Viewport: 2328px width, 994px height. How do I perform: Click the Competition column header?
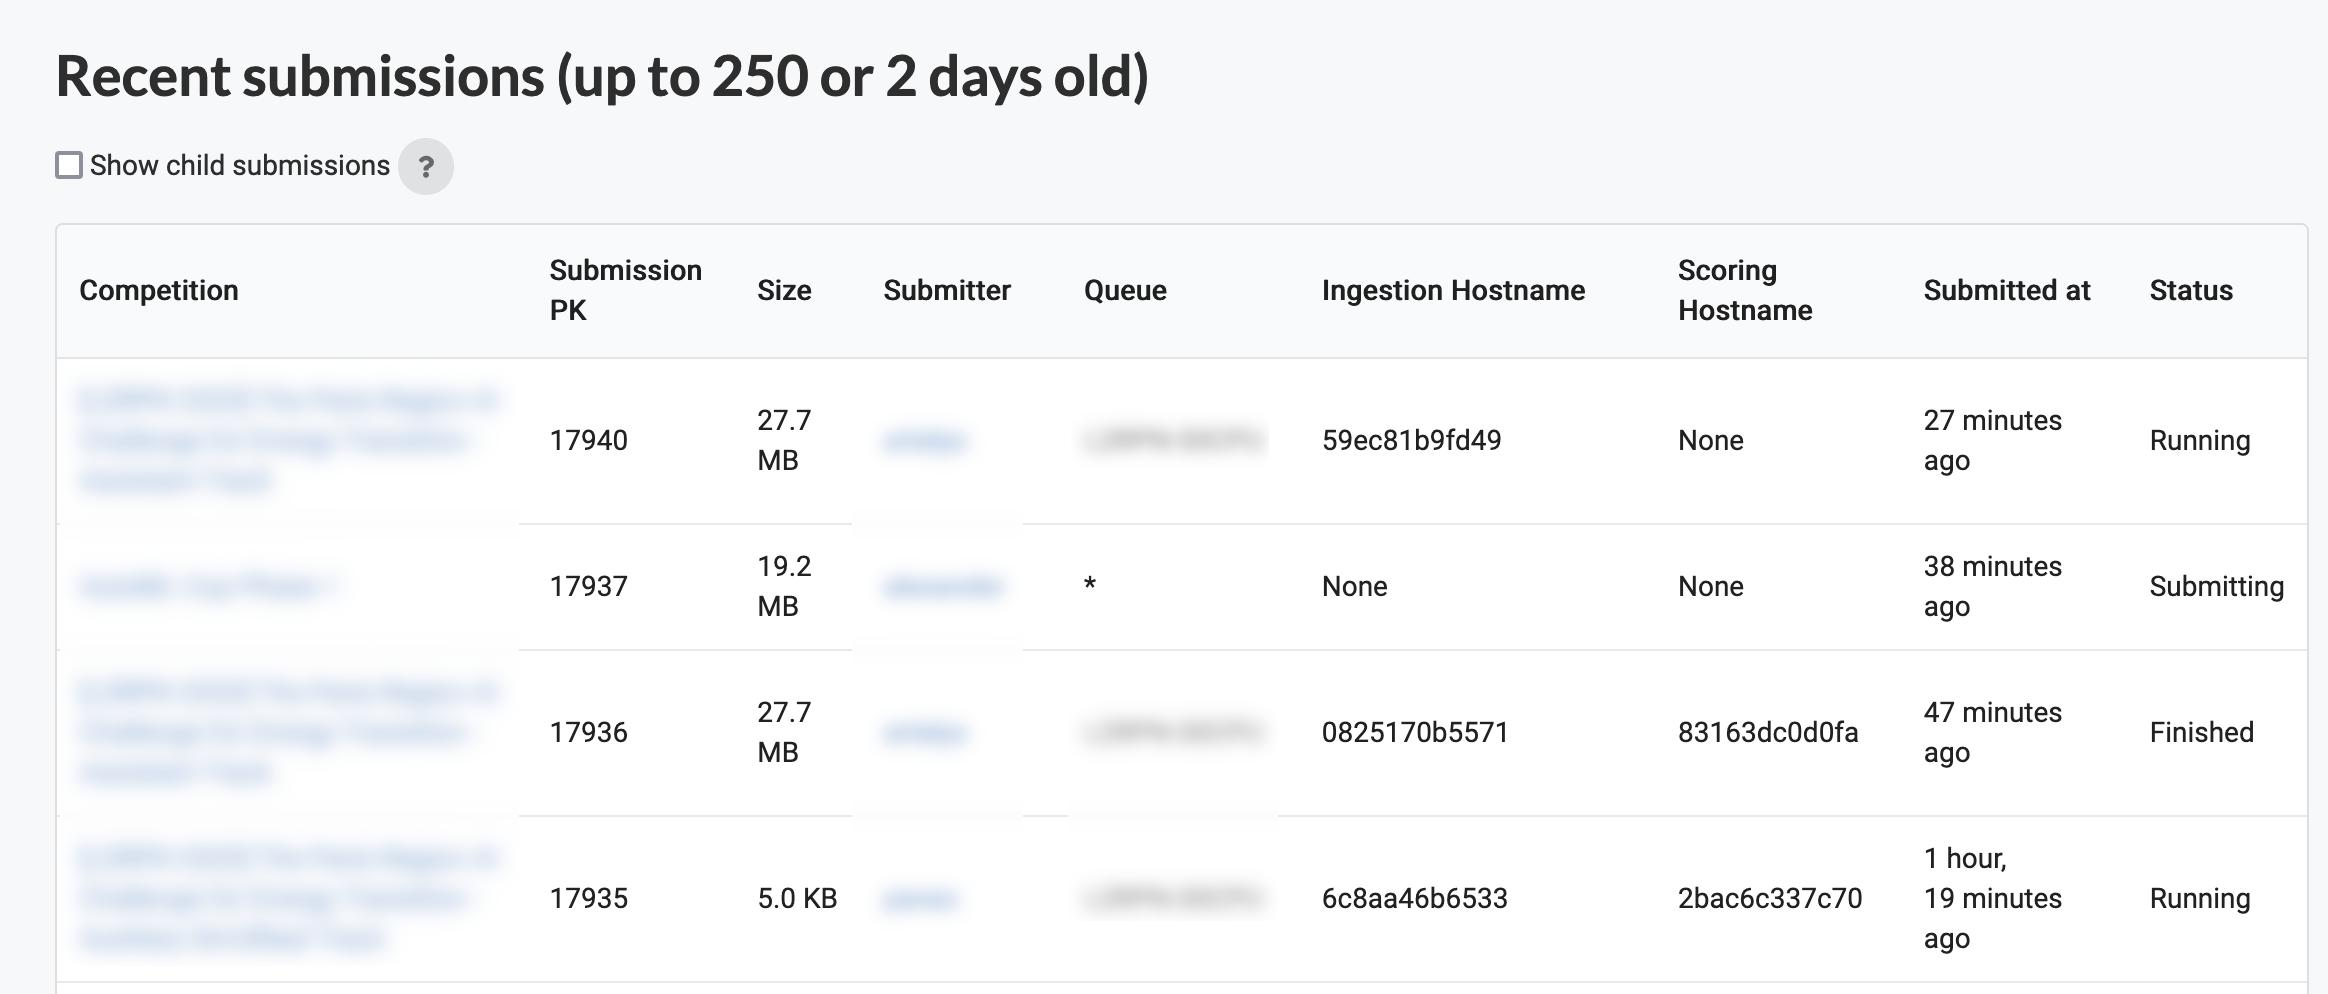(x=159, y=290)
